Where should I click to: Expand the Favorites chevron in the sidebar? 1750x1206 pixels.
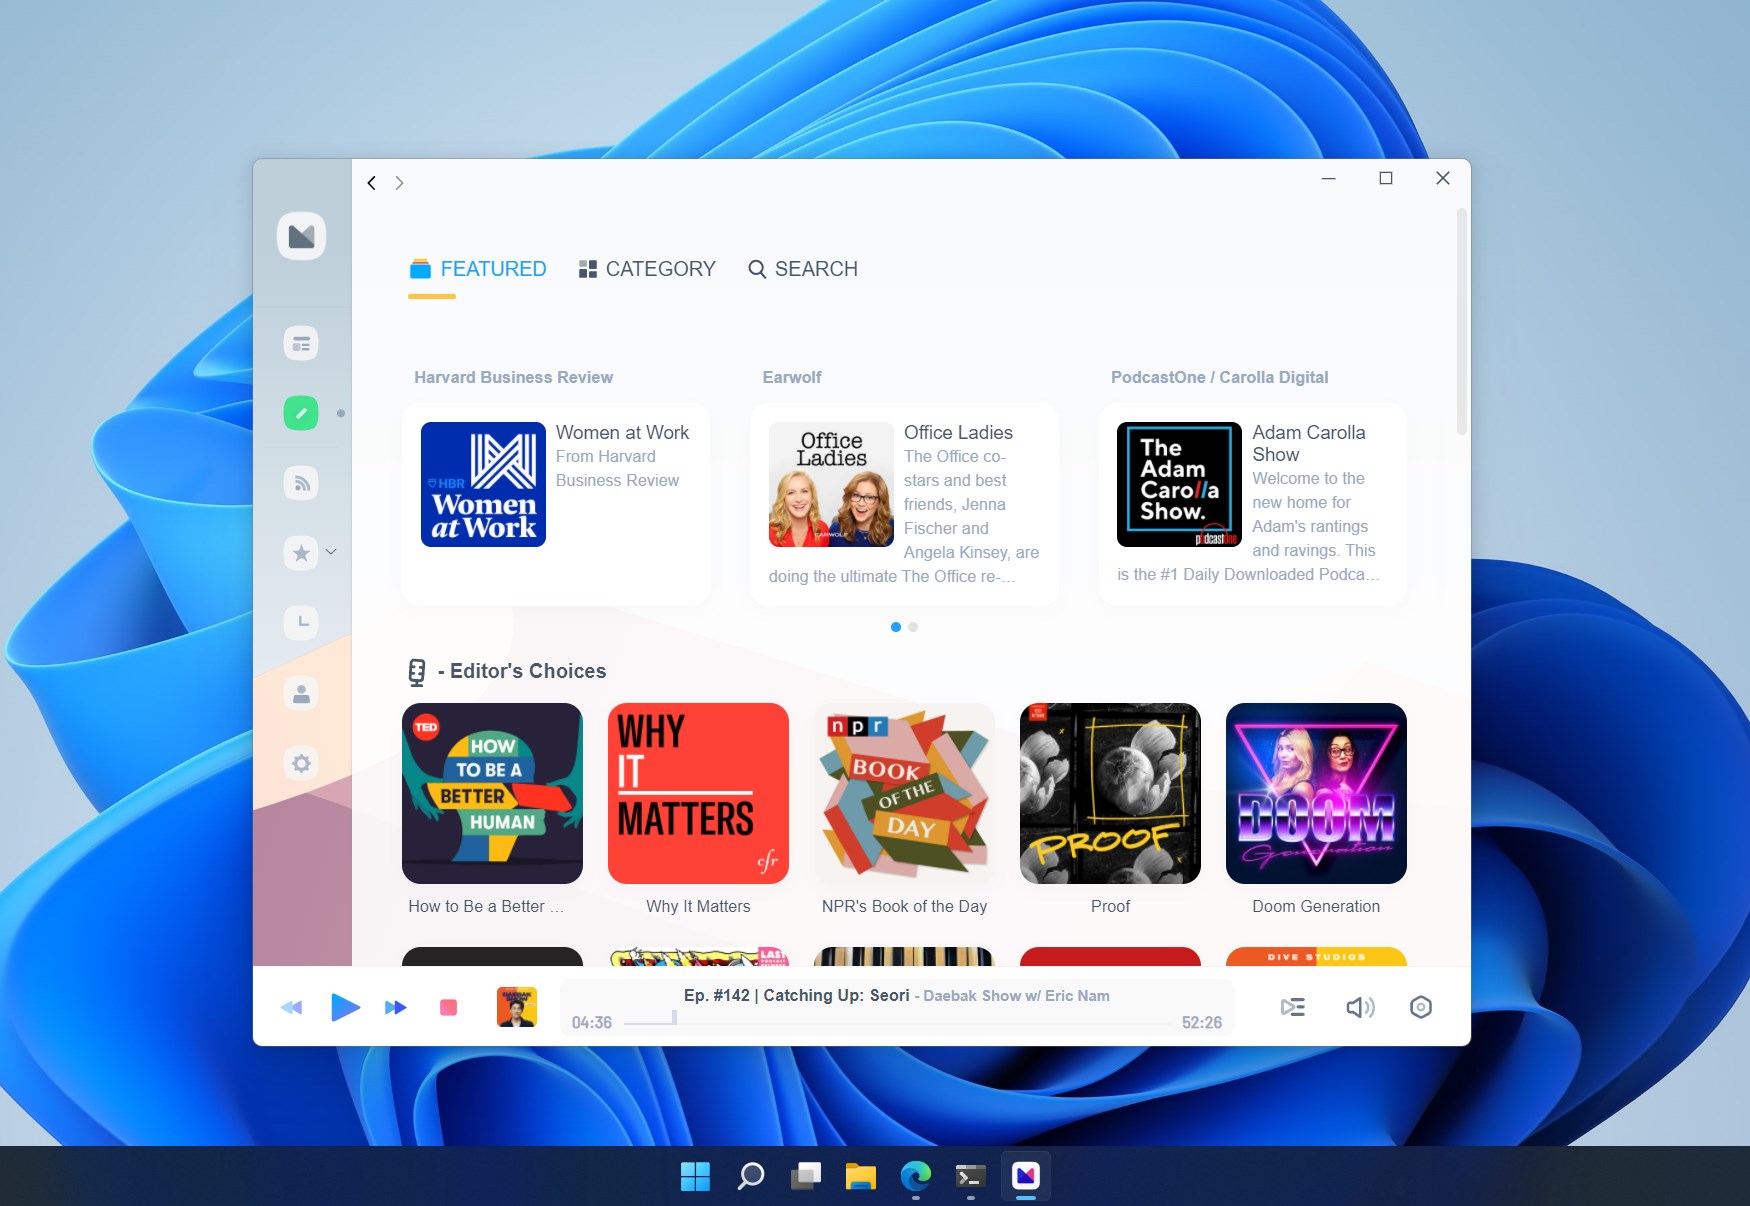pos(331,552)
